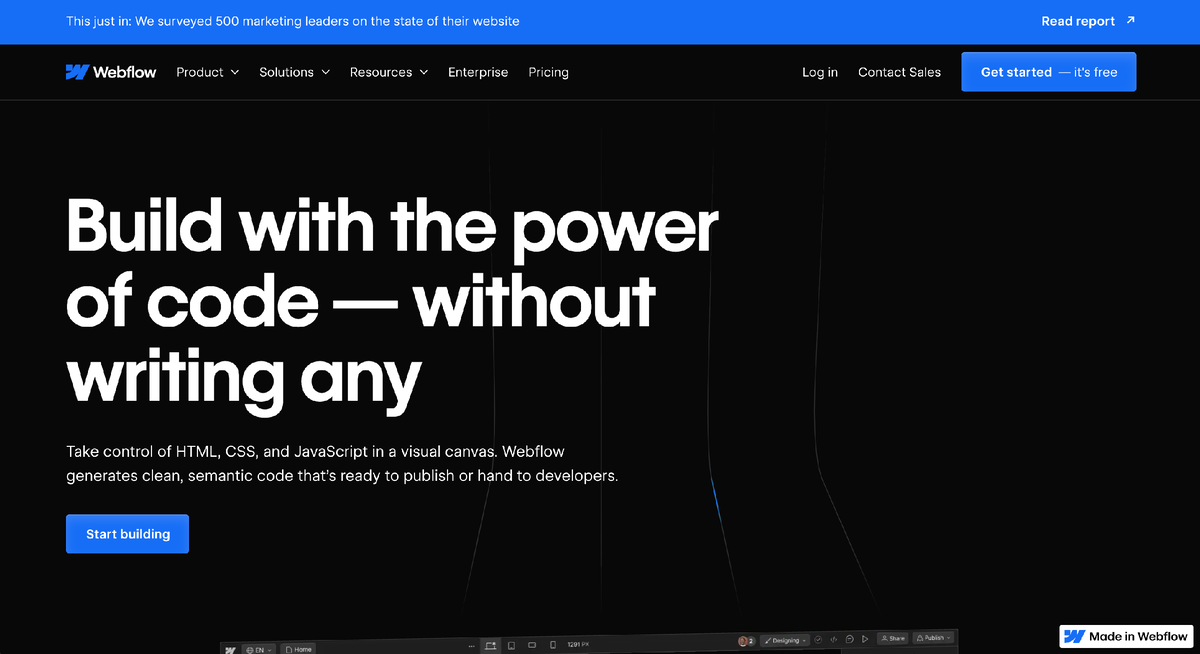Open the Designing mode dropdown
1200x654 pixels.
click(x=785, y=640)
